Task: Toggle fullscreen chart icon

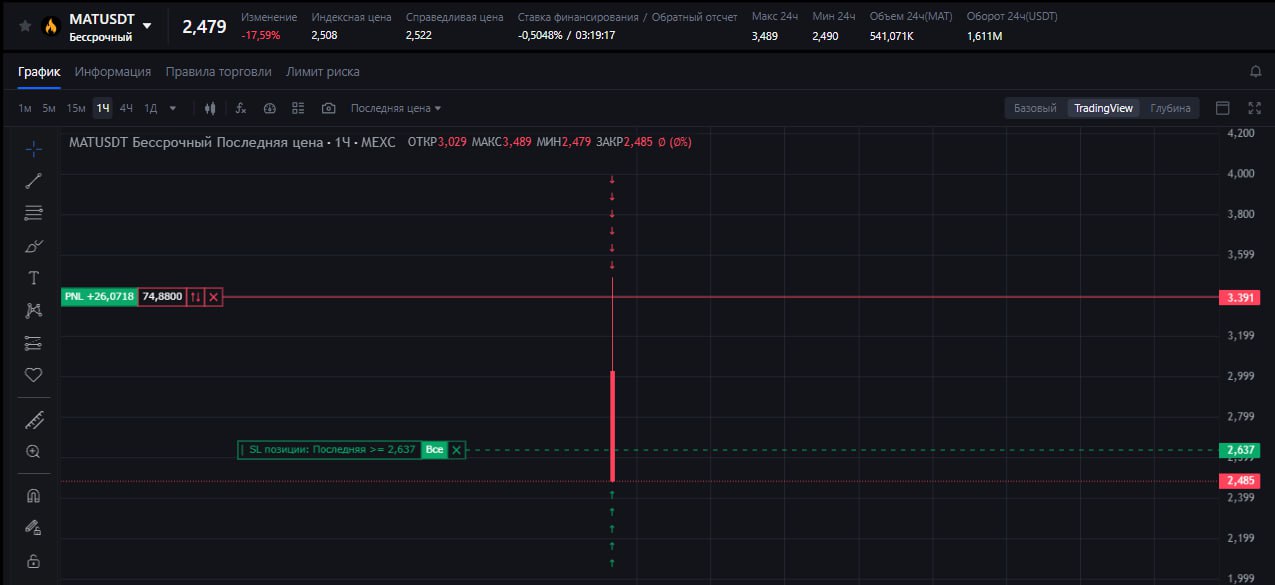Action: point(1255,108)
